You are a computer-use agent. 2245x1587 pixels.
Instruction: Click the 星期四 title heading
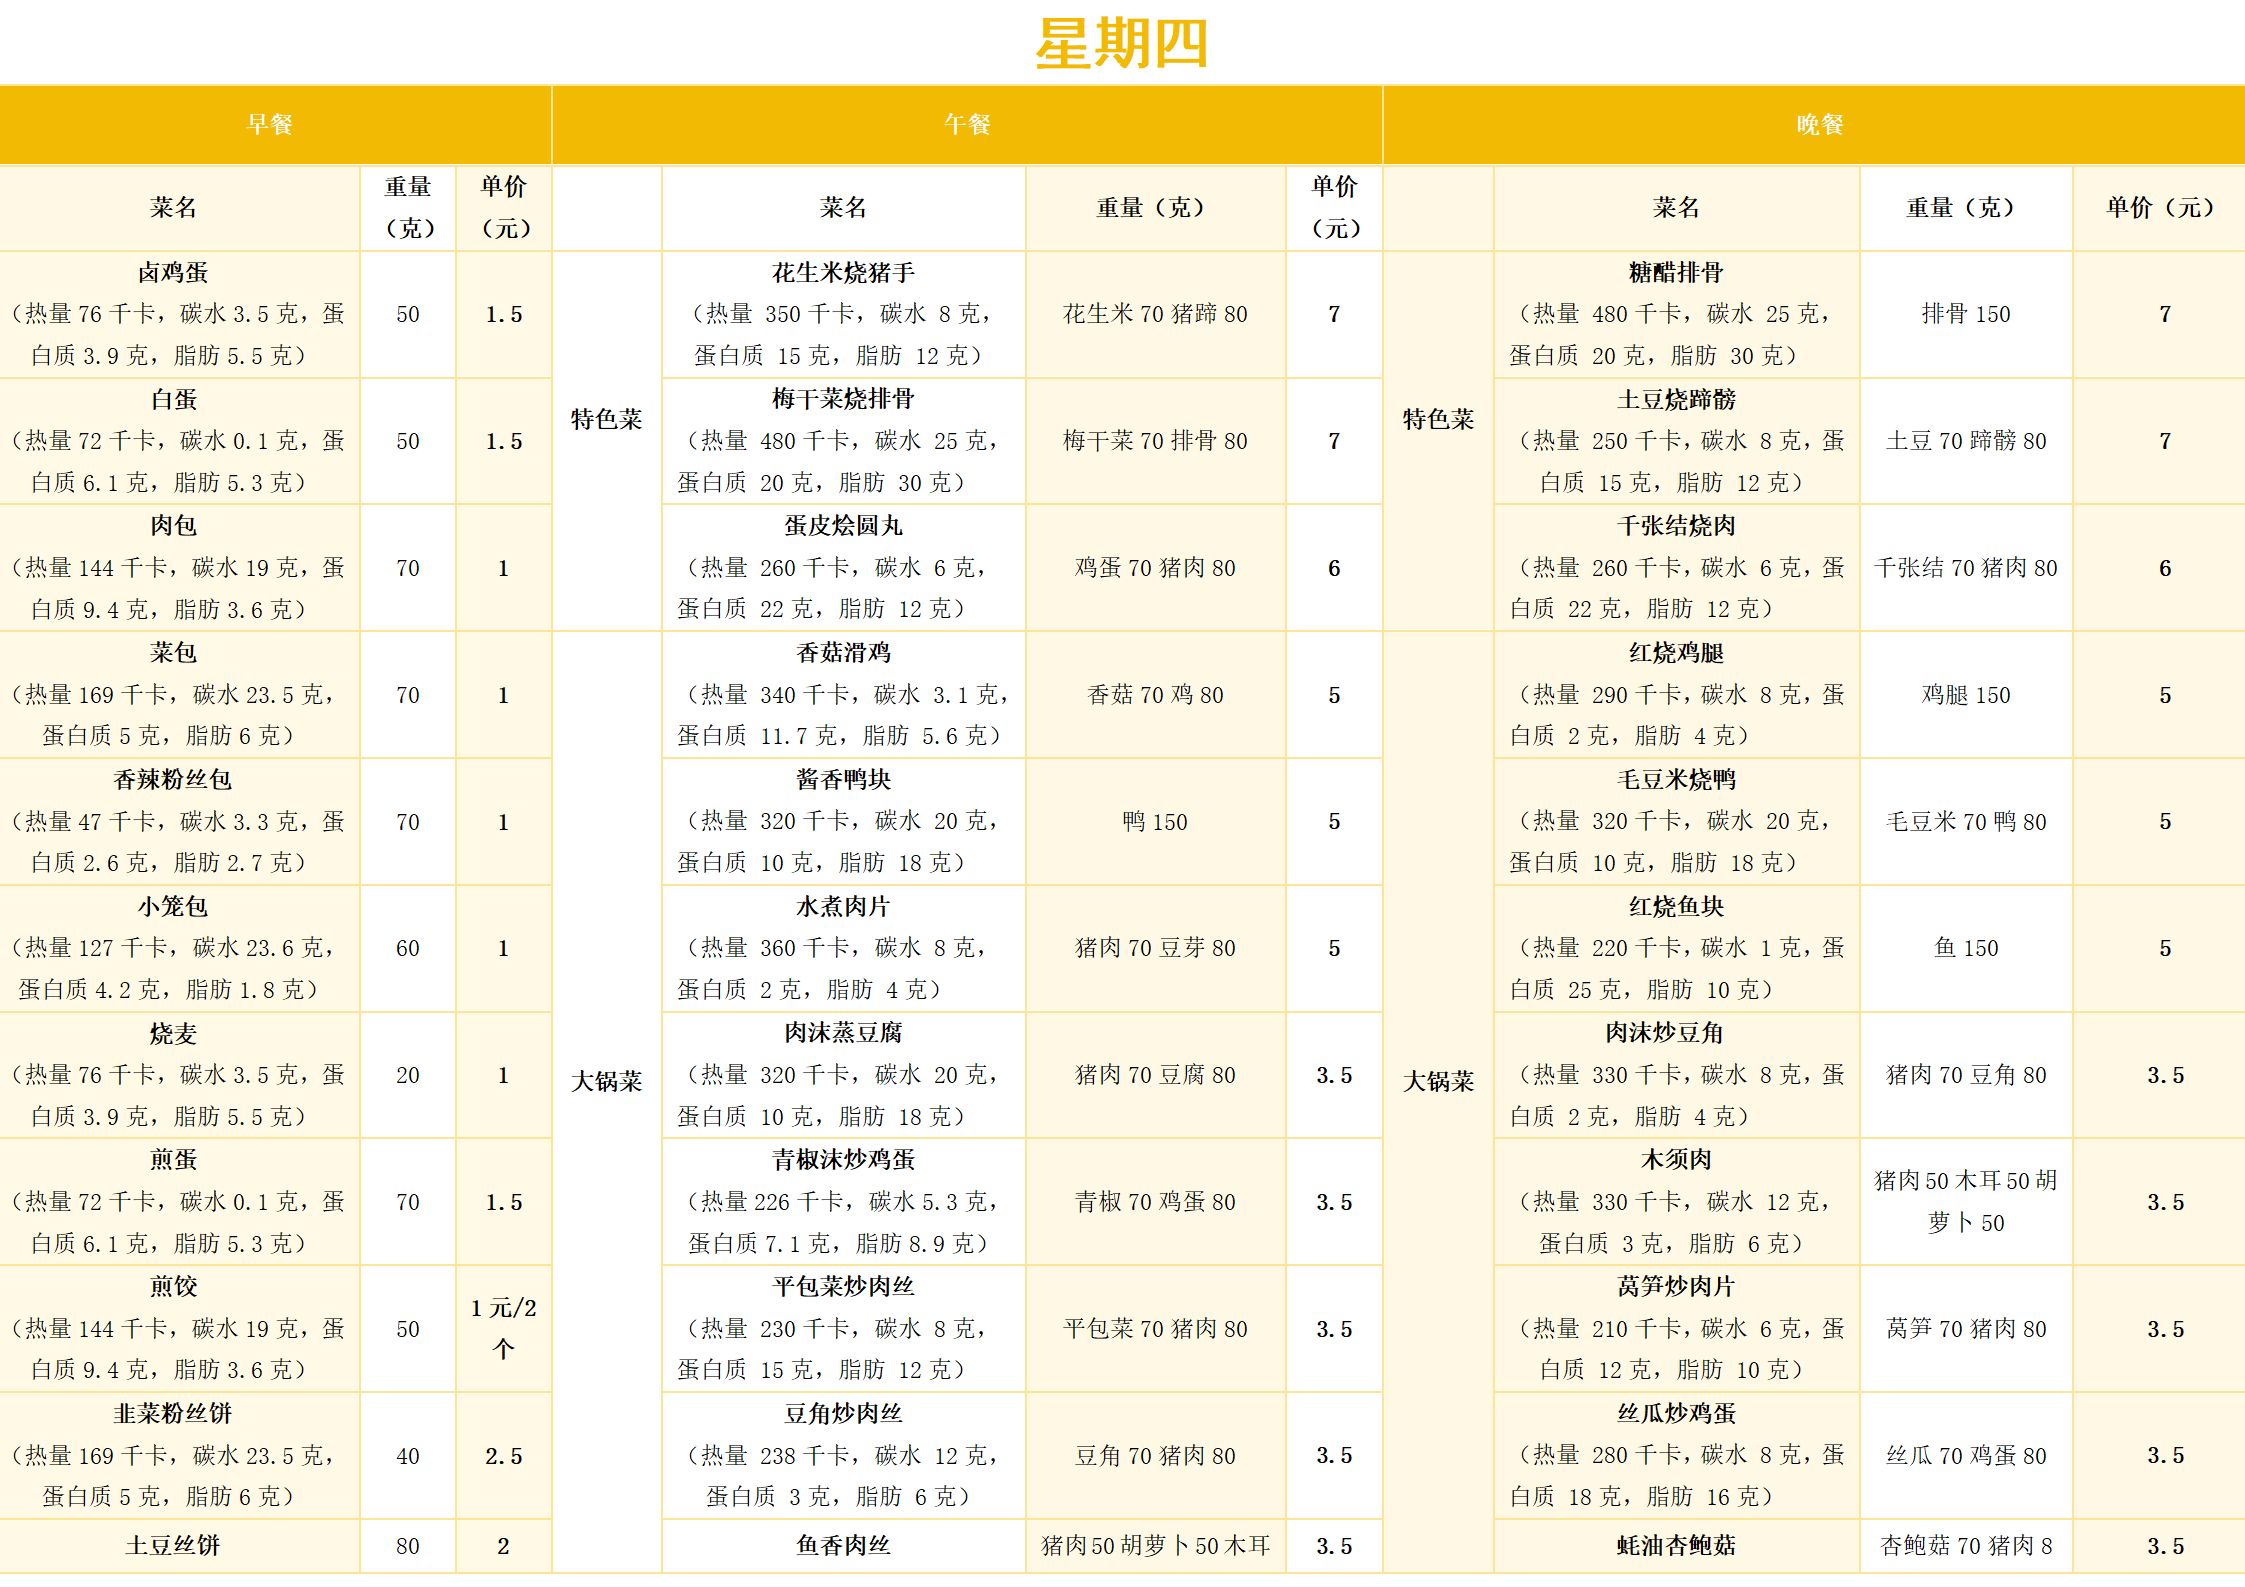(1121, 44)
